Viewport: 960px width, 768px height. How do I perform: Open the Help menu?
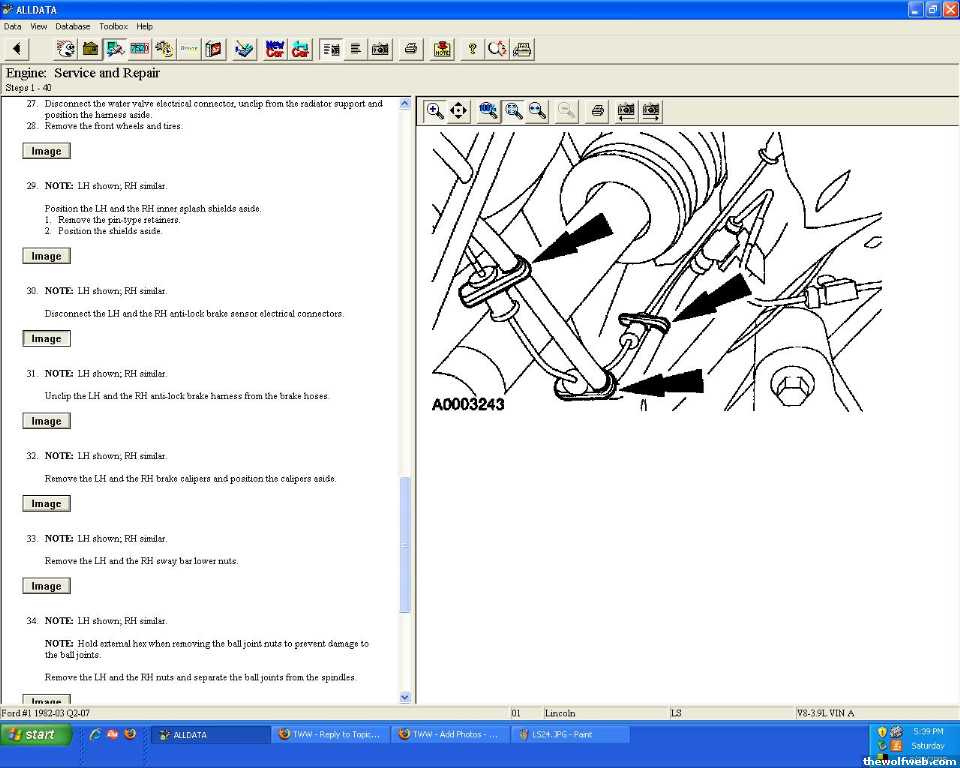click(x=145, y=26)
